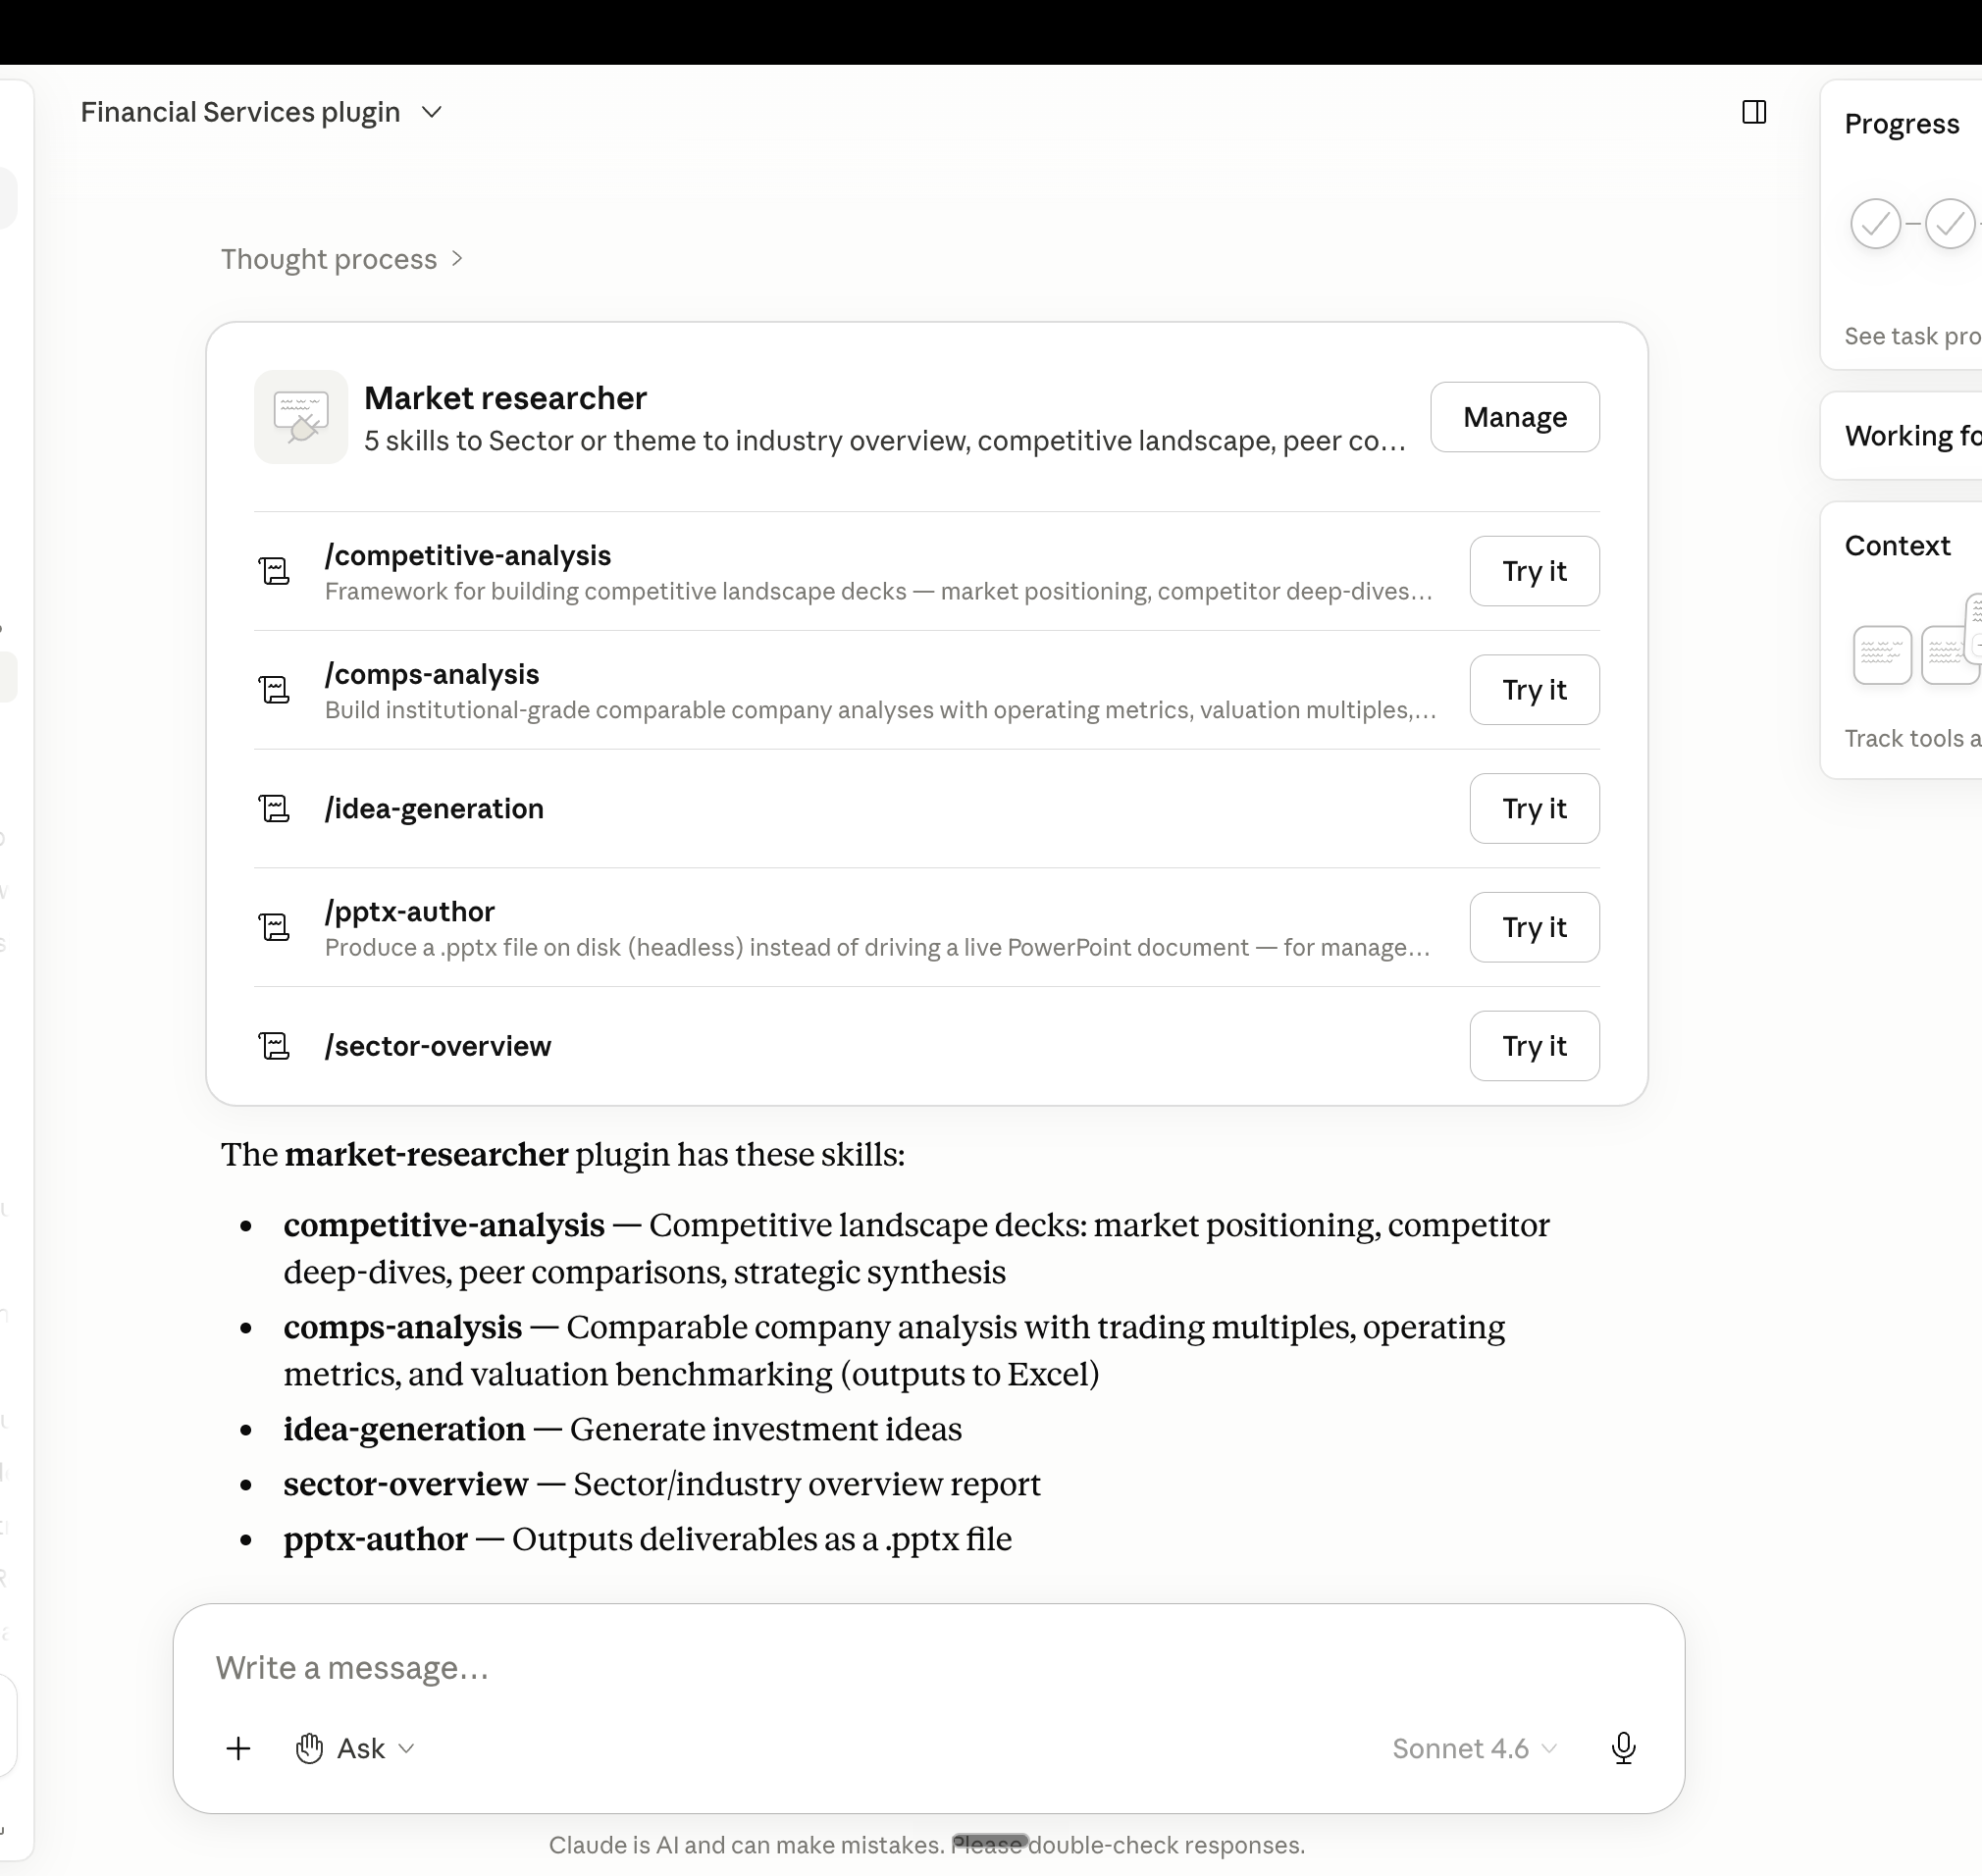
Task: Click the Context panel heading
Action: [x=1897, y=546]
